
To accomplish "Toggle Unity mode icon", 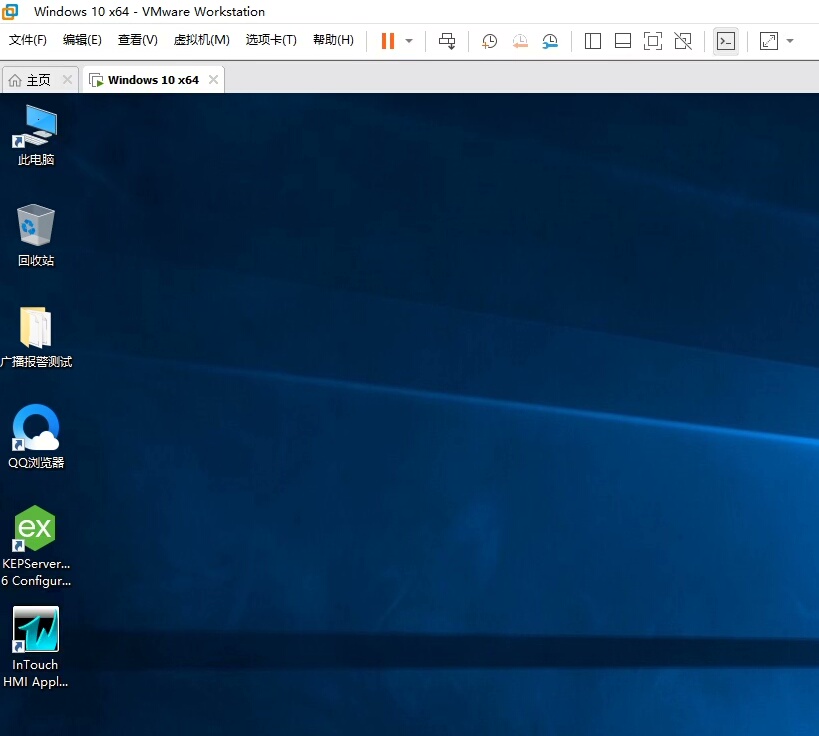I will [x=682, y=41].
